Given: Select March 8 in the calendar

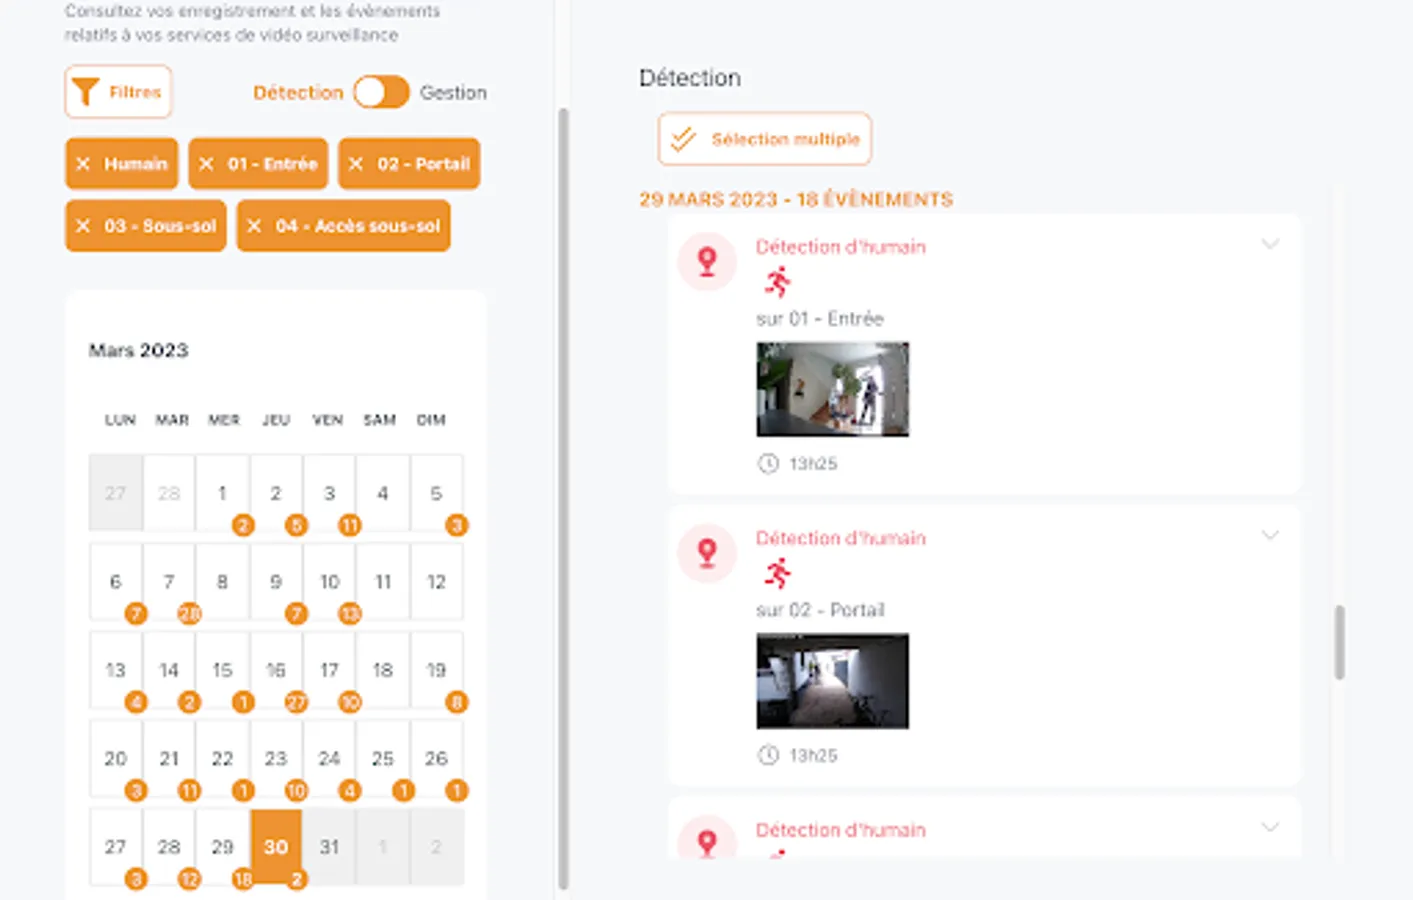Looking at the screenshot, I should (x=223, y=582).
